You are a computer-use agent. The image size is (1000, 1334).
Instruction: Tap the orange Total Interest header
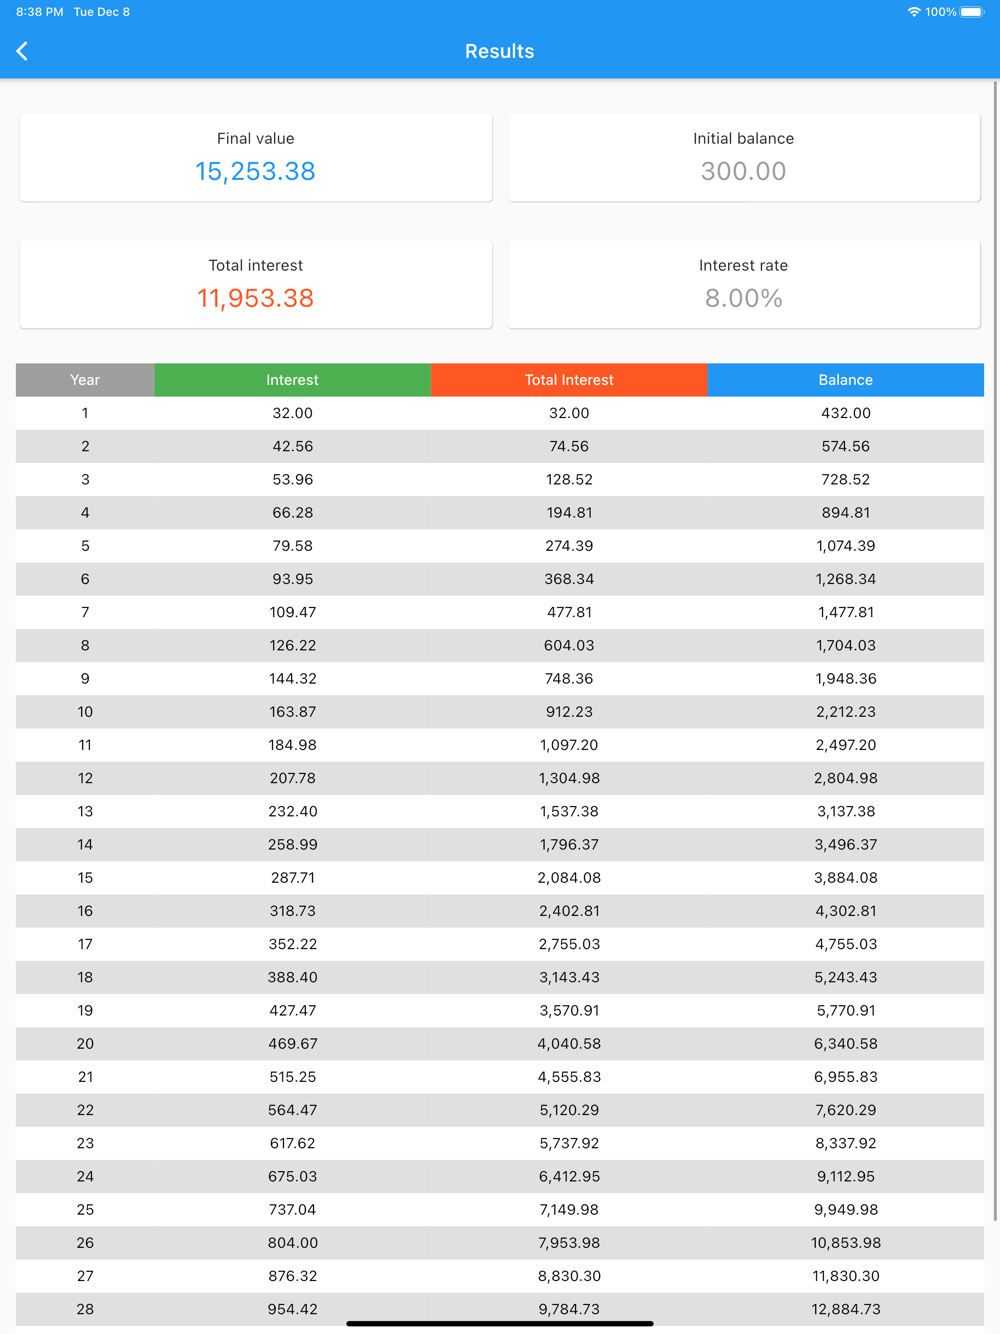[x=569, y=380]
